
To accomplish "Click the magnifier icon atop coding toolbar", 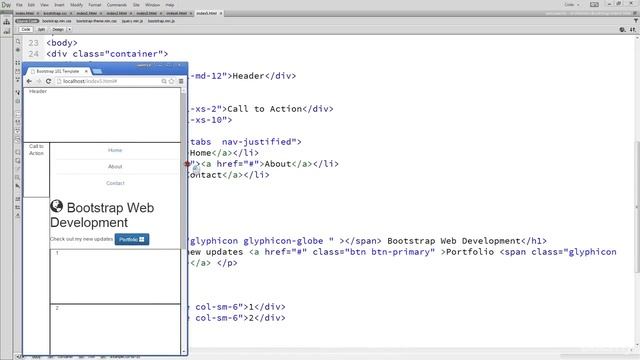I will click(x=18, y=42).
